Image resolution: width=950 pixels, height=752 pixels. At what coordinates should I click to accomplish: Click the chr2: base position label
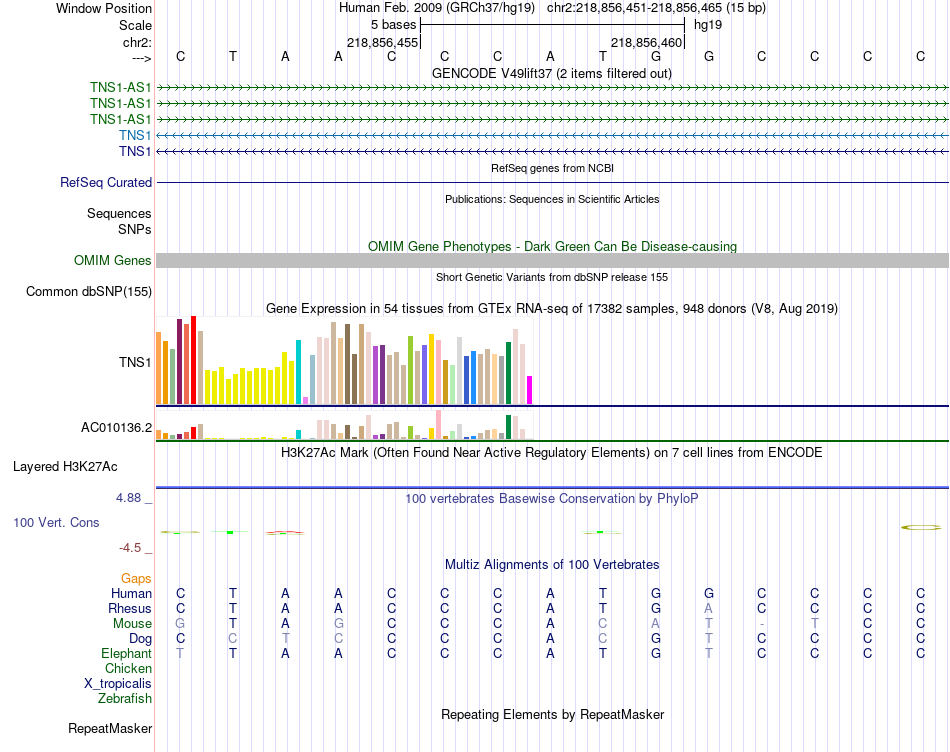137,42
